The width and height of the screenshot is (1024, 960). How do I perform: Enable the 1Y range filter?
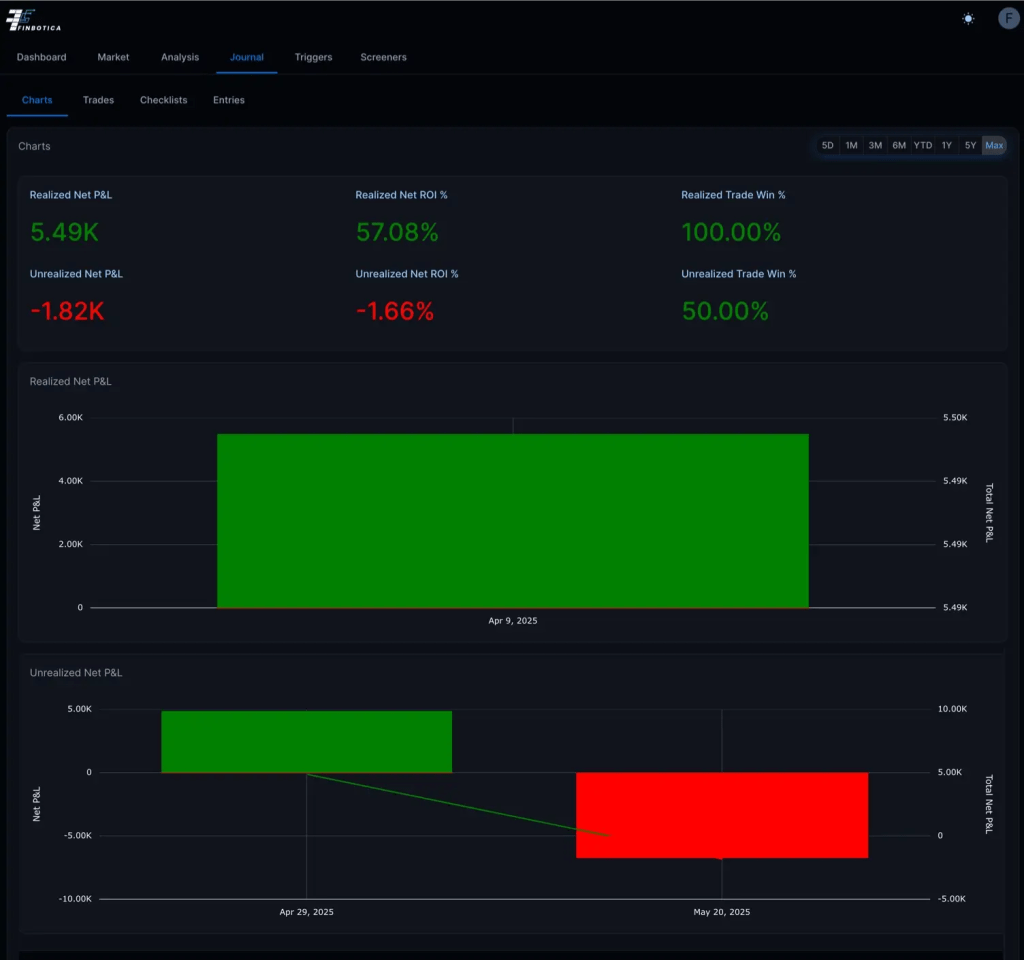pyautogui.click(x=946, y=145)
